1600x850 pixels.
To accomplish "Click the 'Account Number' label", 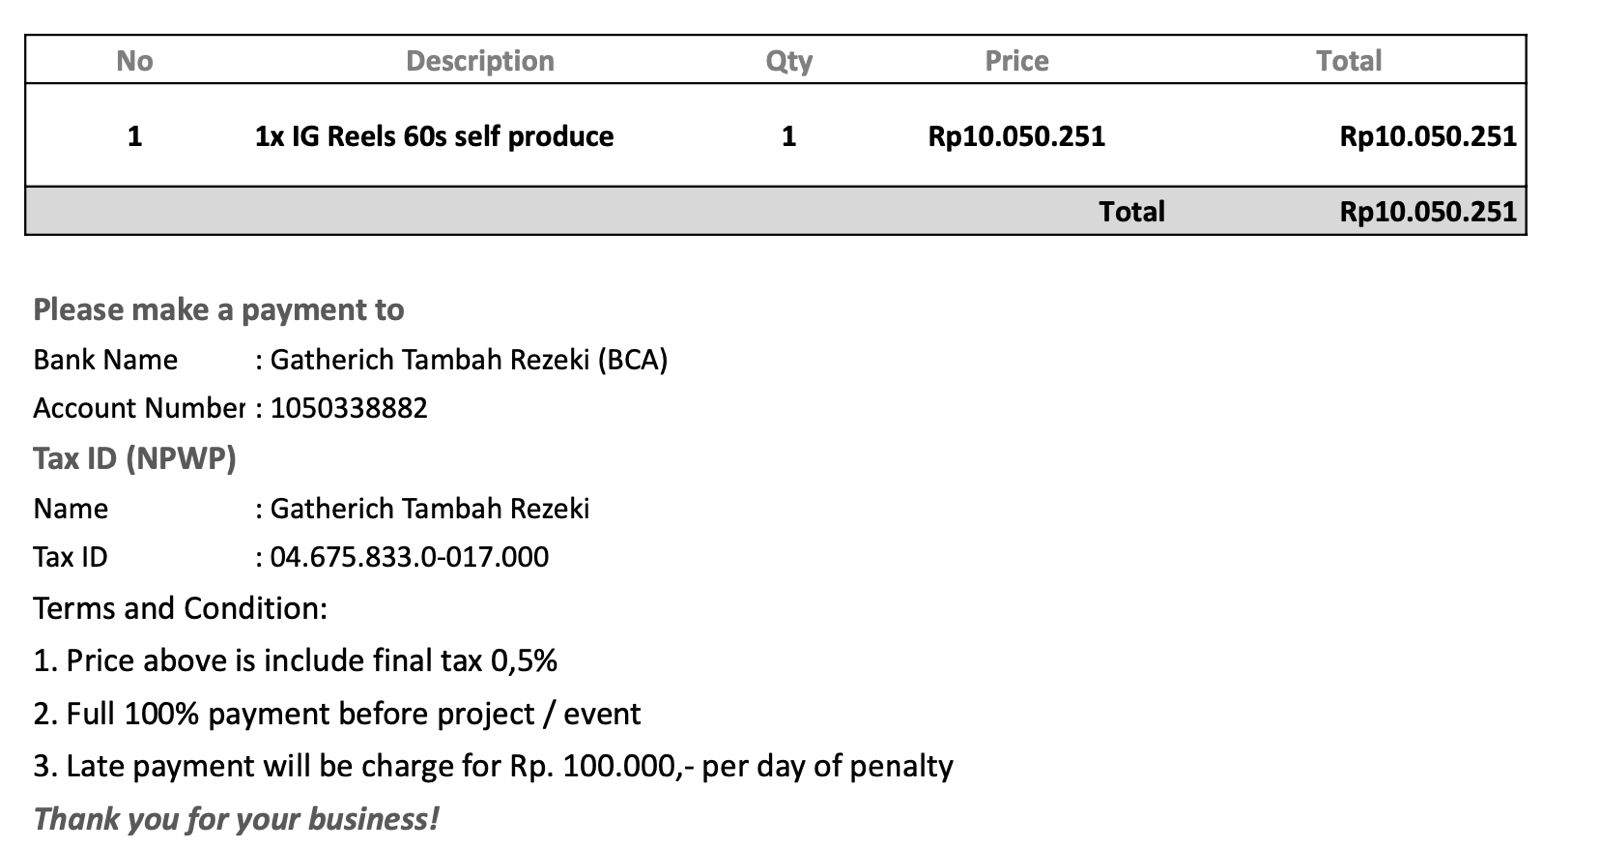I will 138,408.
